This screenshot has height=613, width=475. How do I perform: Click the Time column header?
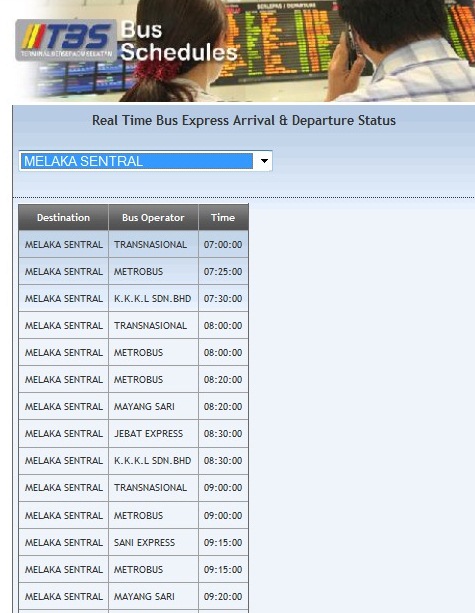pyautogui.click(x=223, y=217)
